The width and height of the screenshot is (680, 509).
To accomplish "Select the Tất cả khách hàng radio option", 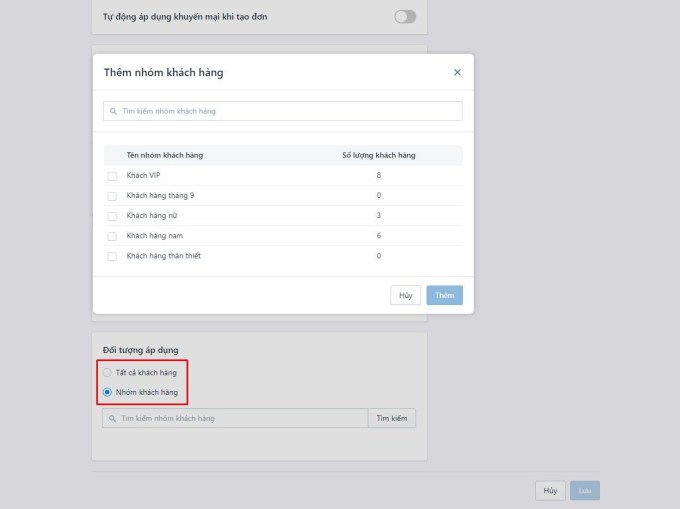I will point(108,373).
